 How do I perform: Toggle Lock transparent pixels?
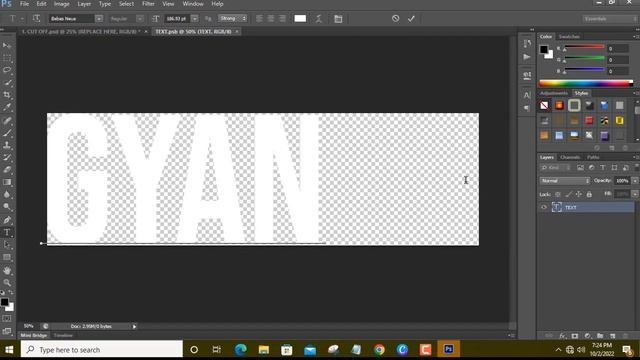[x=558, y=194]
